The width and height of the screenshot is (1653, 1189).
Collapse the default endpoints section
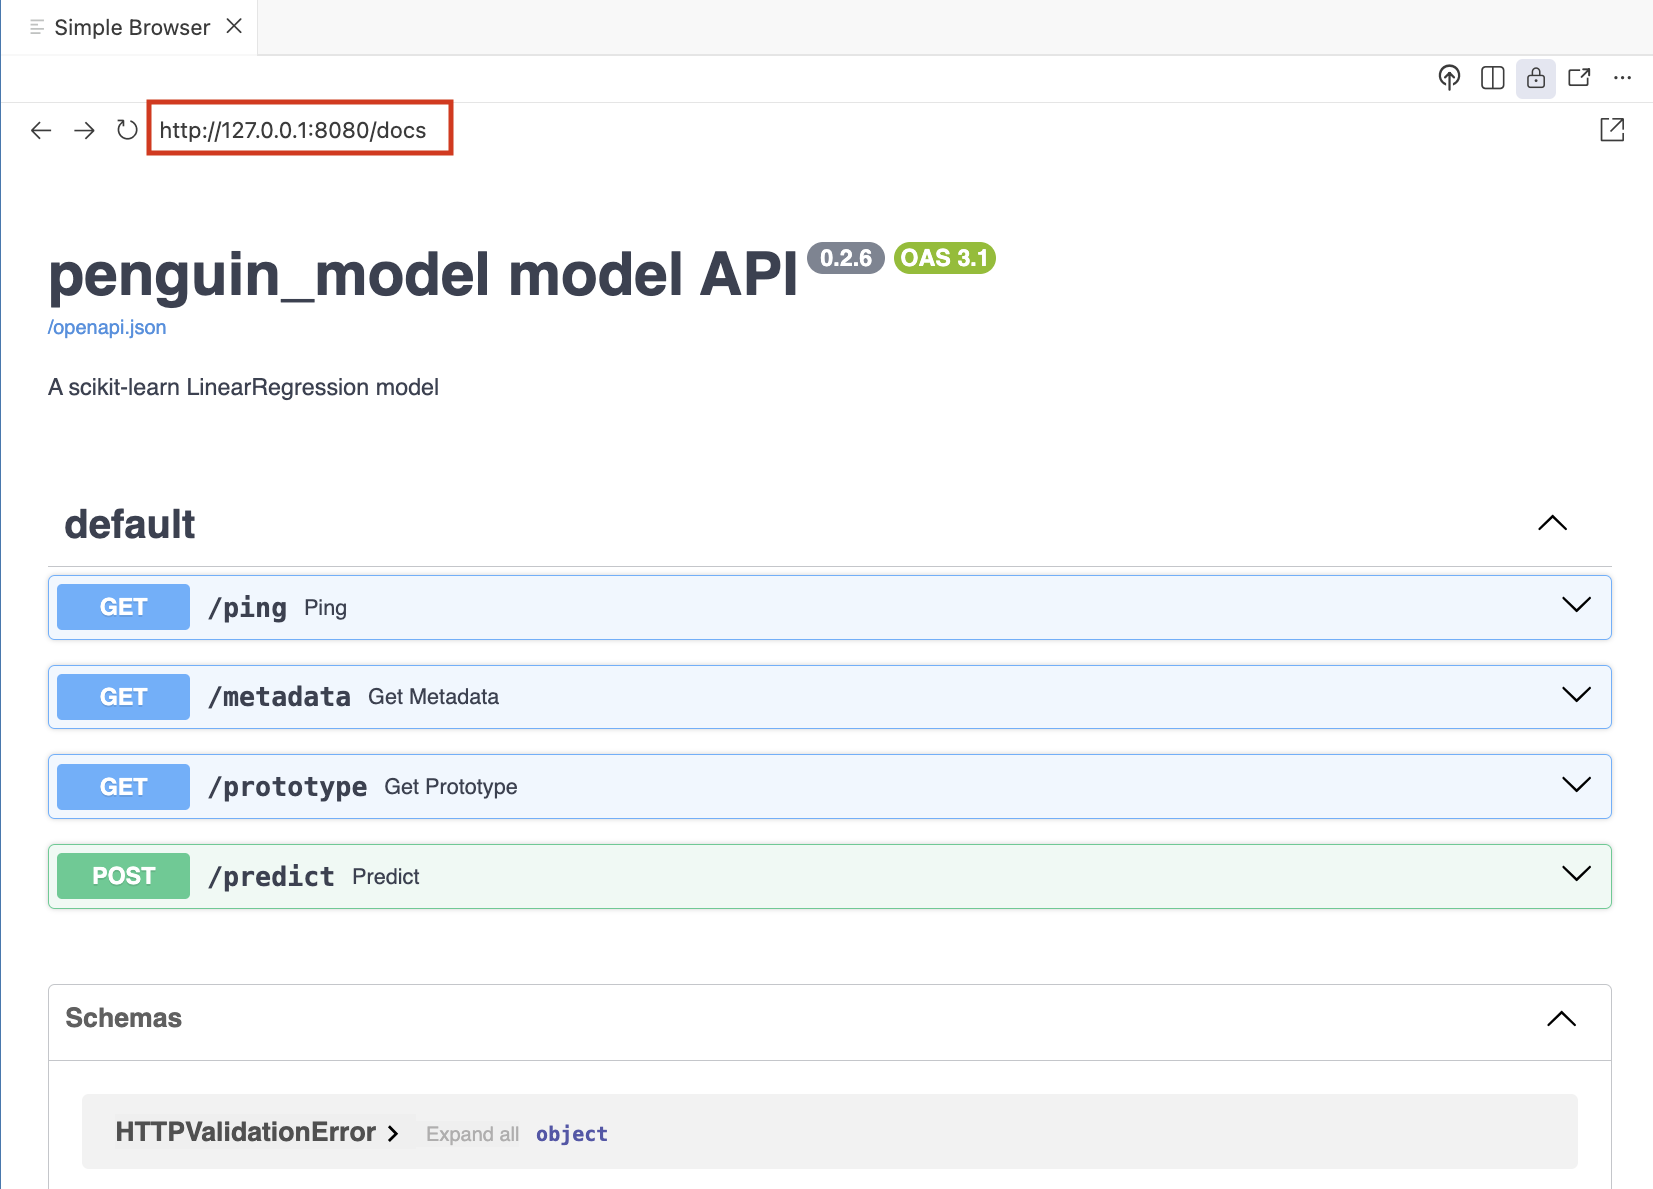pos(1552,523)
